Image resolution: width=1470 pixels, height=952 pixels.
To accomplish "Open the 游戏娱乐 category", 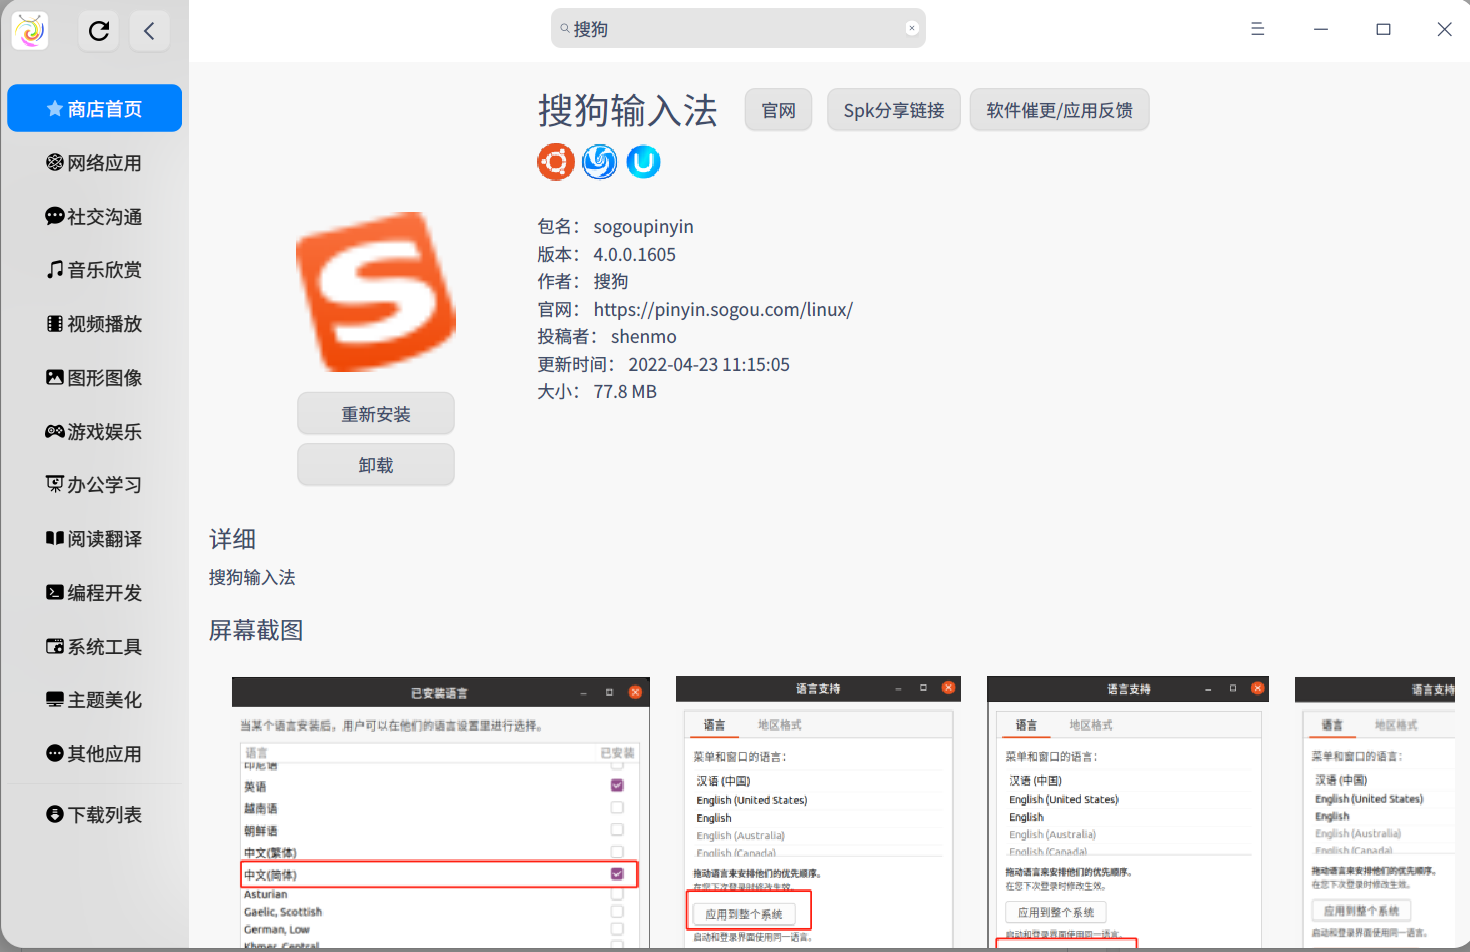I will tap(95, 431).
